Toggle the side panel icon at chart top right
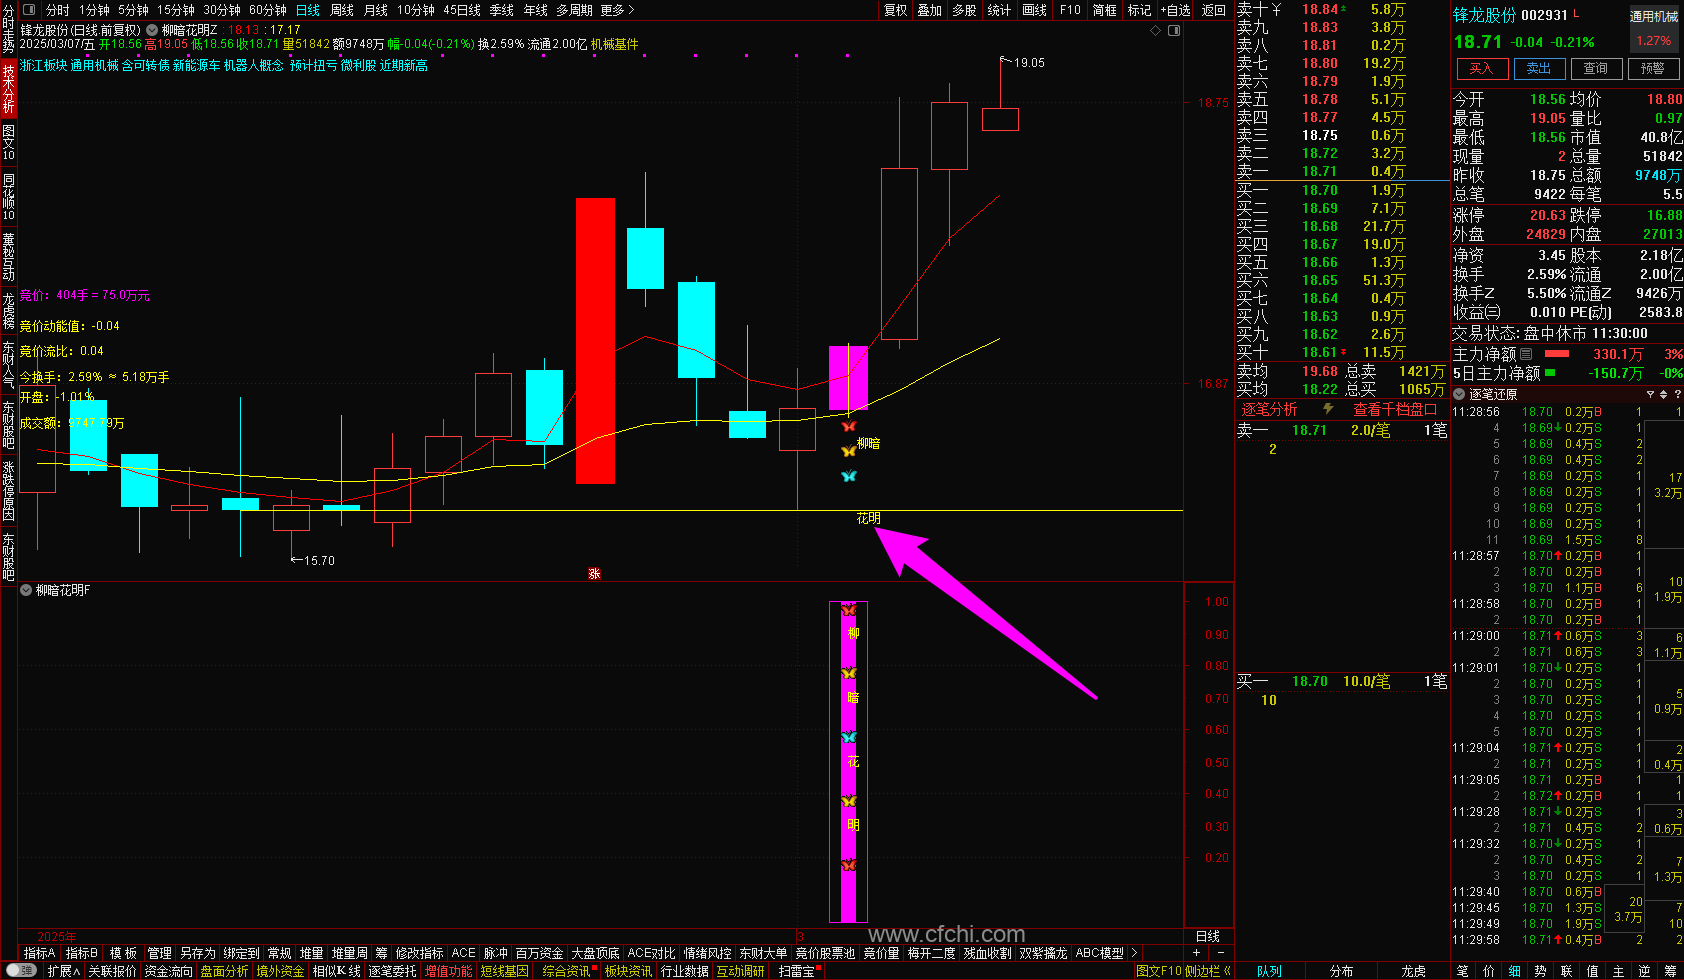 1174,30
